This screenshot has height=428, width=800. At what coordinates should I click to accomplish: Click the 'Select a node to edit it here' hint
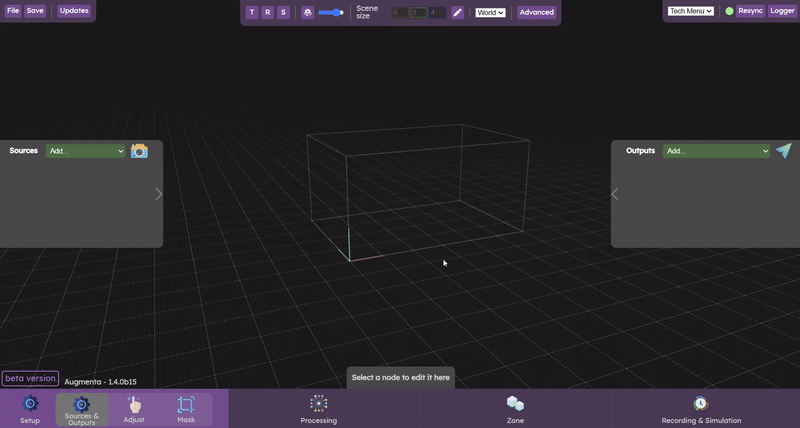(401, 377)
